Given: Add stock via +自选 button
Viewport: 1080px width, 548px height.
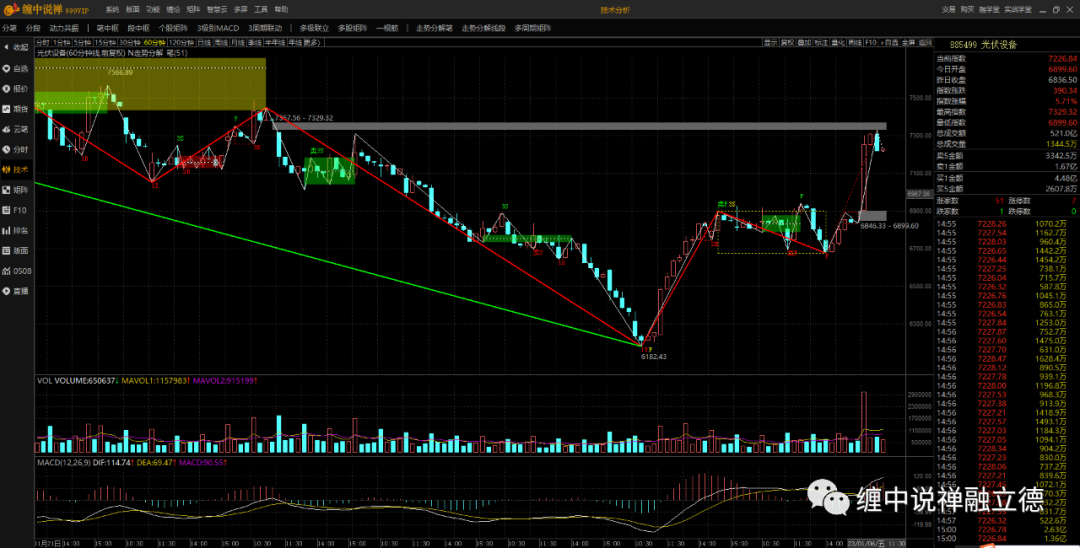Looking at the screenshot, I should [x=890, y=43].
